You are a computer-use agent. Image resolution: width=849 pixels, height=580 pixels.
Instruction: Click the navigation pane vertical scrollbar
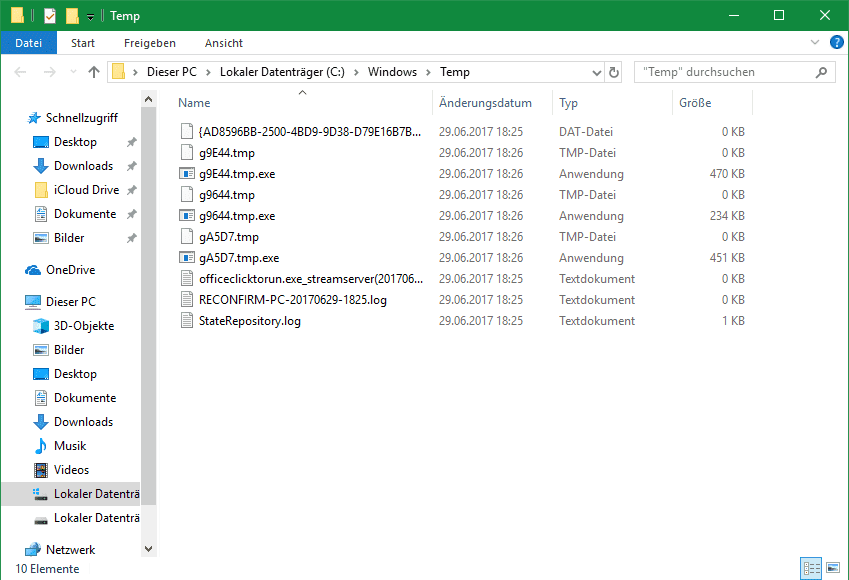(x=149, y=300)
